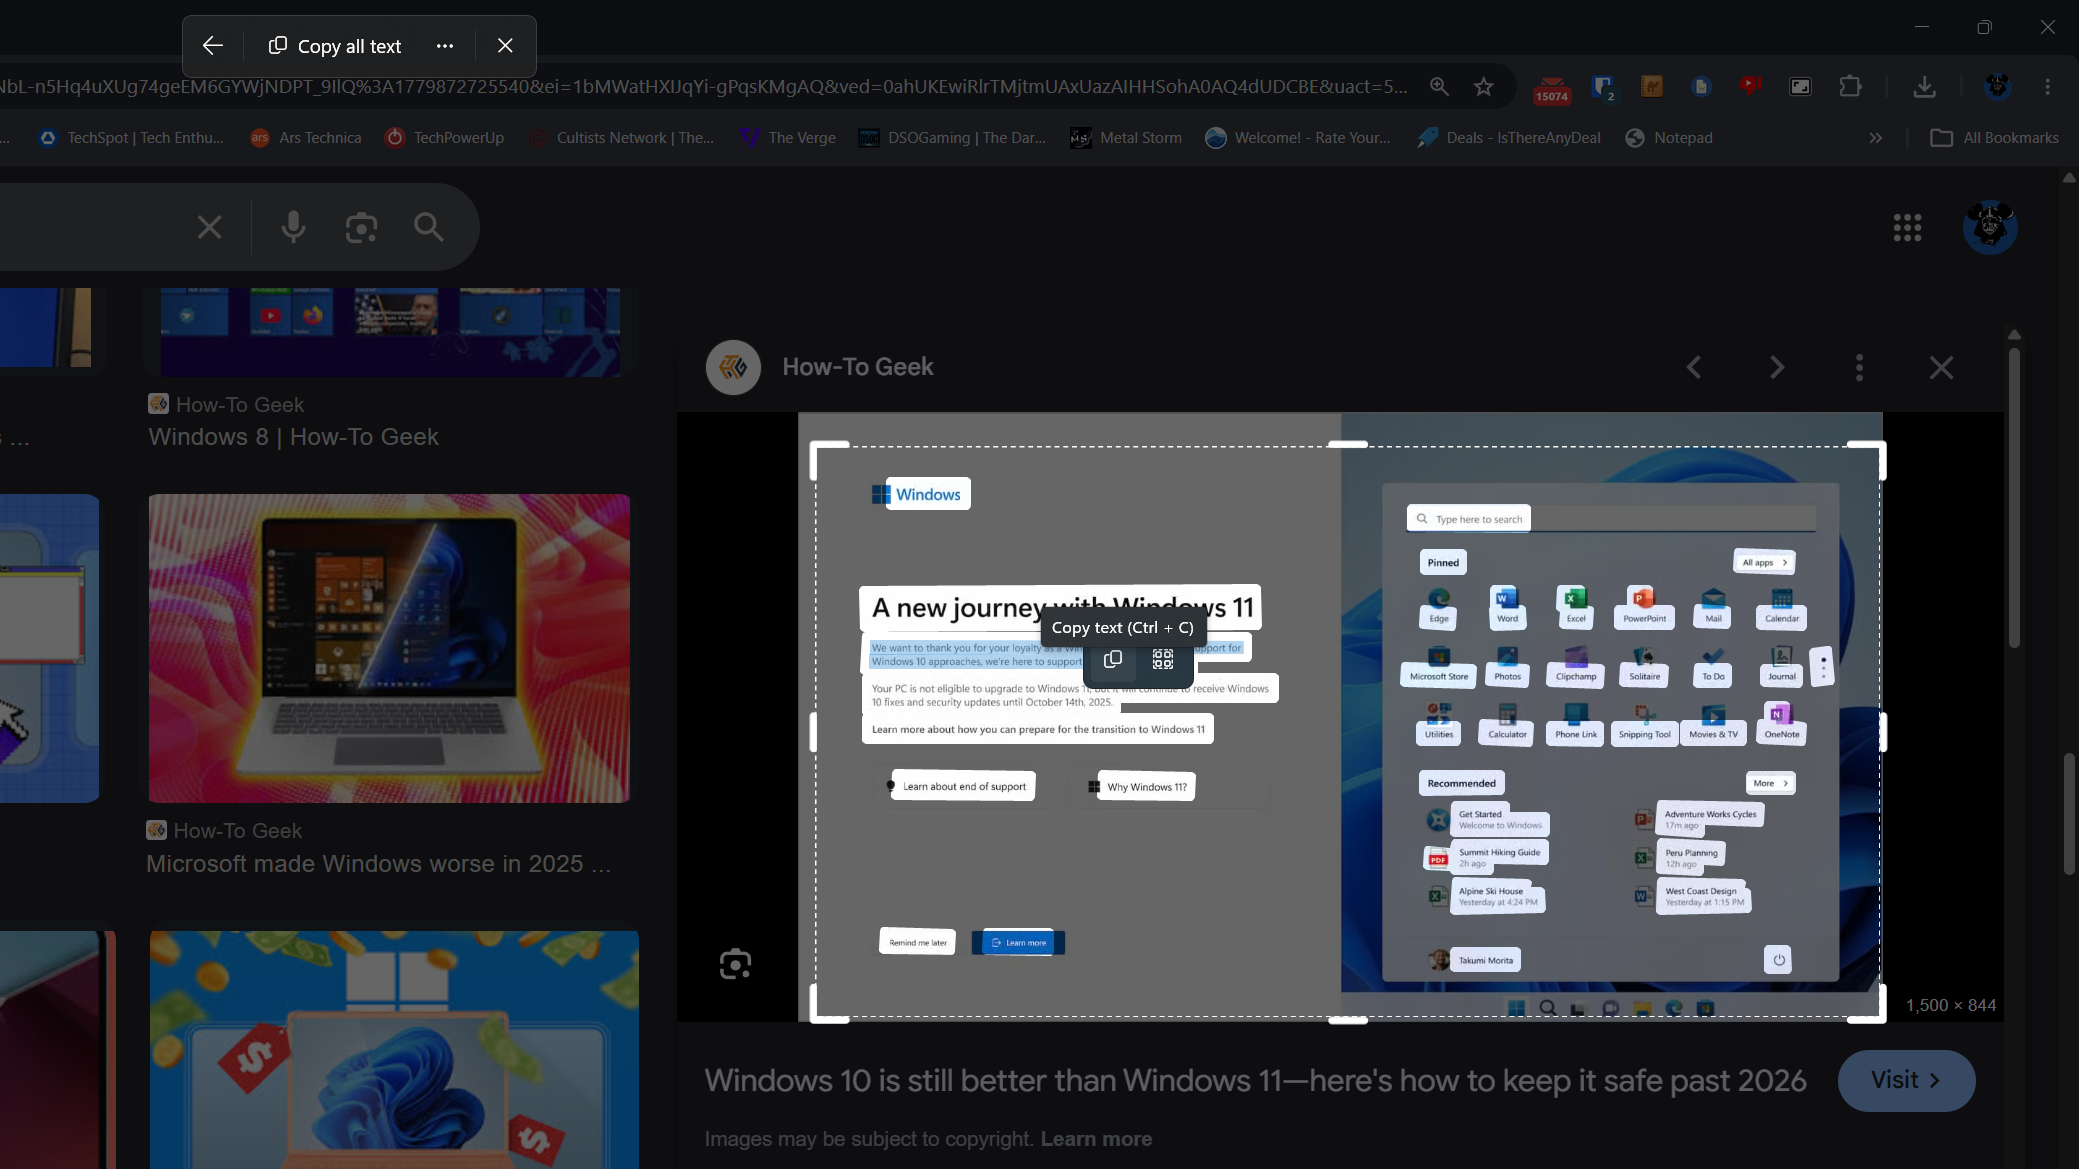
Task: Select the 'Learn about end of support' text
Action: (x=964, y=786)
